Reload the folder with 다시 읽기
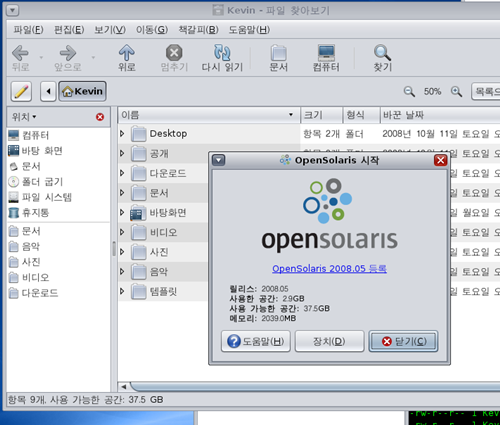 [222, 58]
